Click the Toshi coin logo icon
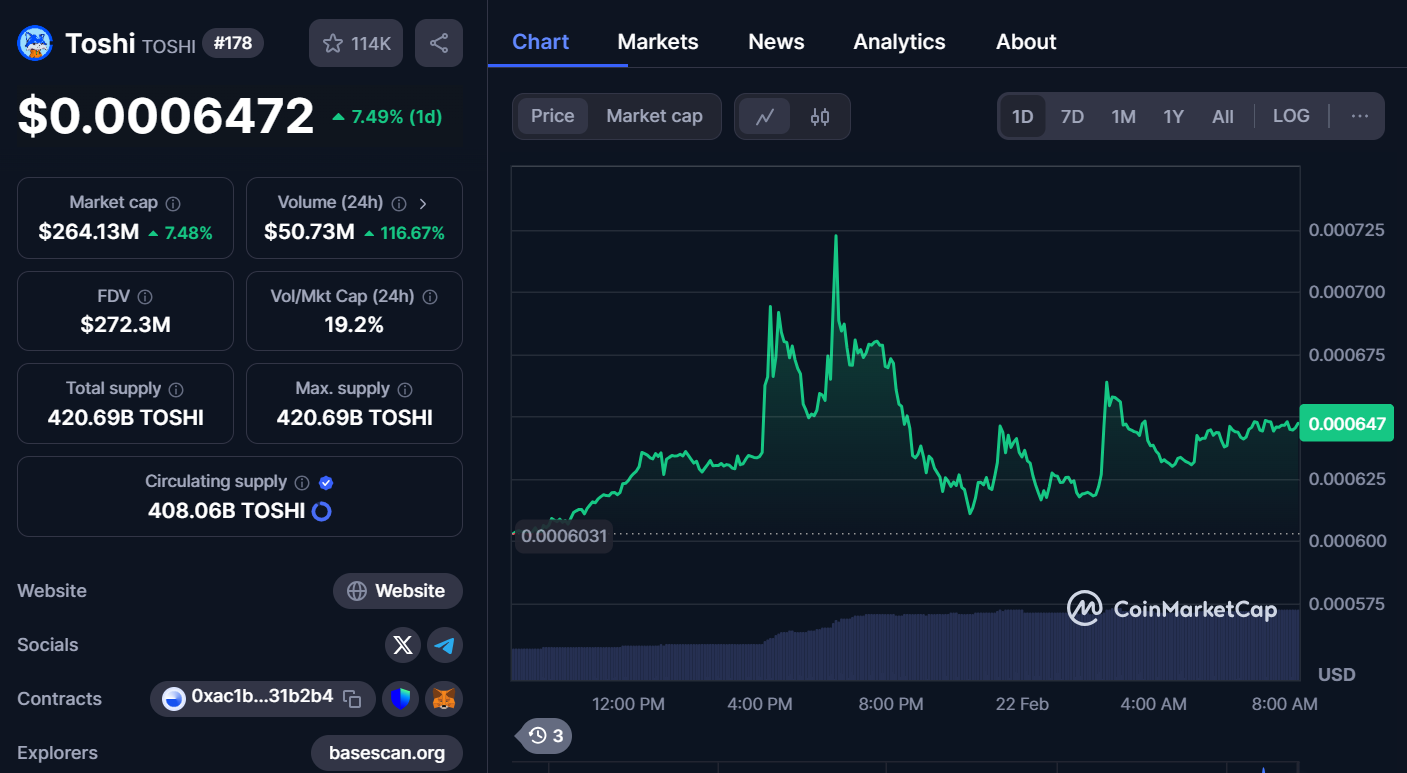This screenshot has height=773, width=1407. coord(36,43)
